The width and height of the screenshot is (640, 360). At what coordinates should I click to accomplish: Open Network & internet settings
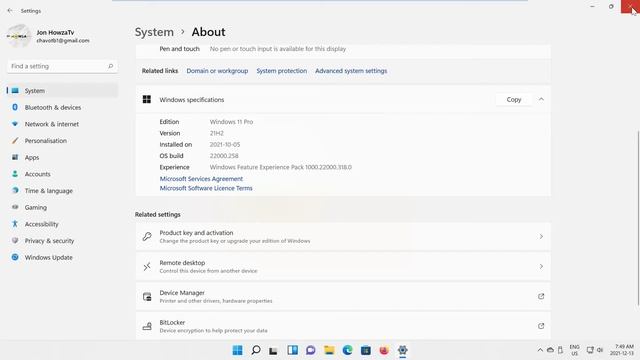[62, 124]
